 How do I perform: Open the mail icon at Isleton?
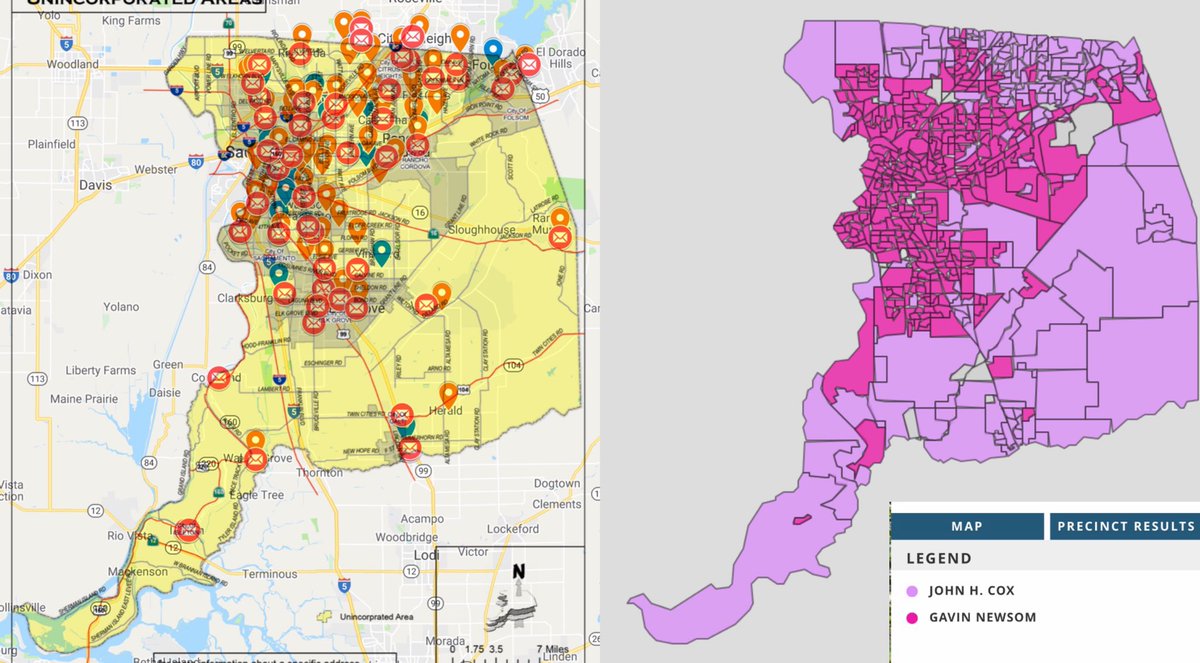point(188,529)
